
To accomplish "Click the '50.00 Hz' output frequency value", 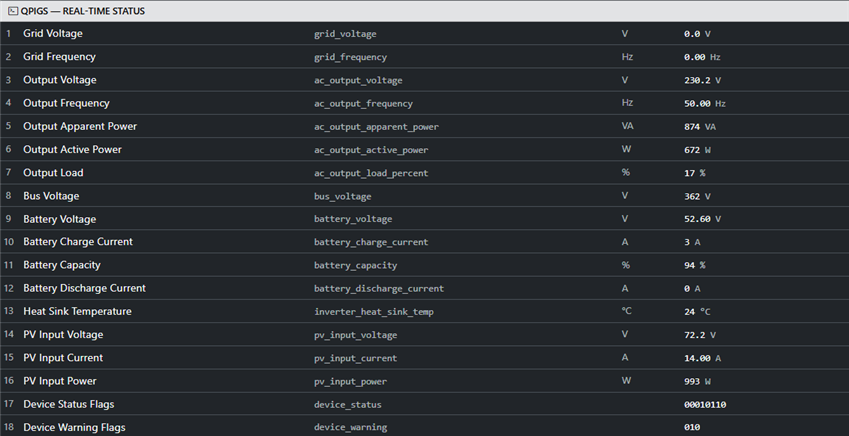I will click(x=704, y=103).
